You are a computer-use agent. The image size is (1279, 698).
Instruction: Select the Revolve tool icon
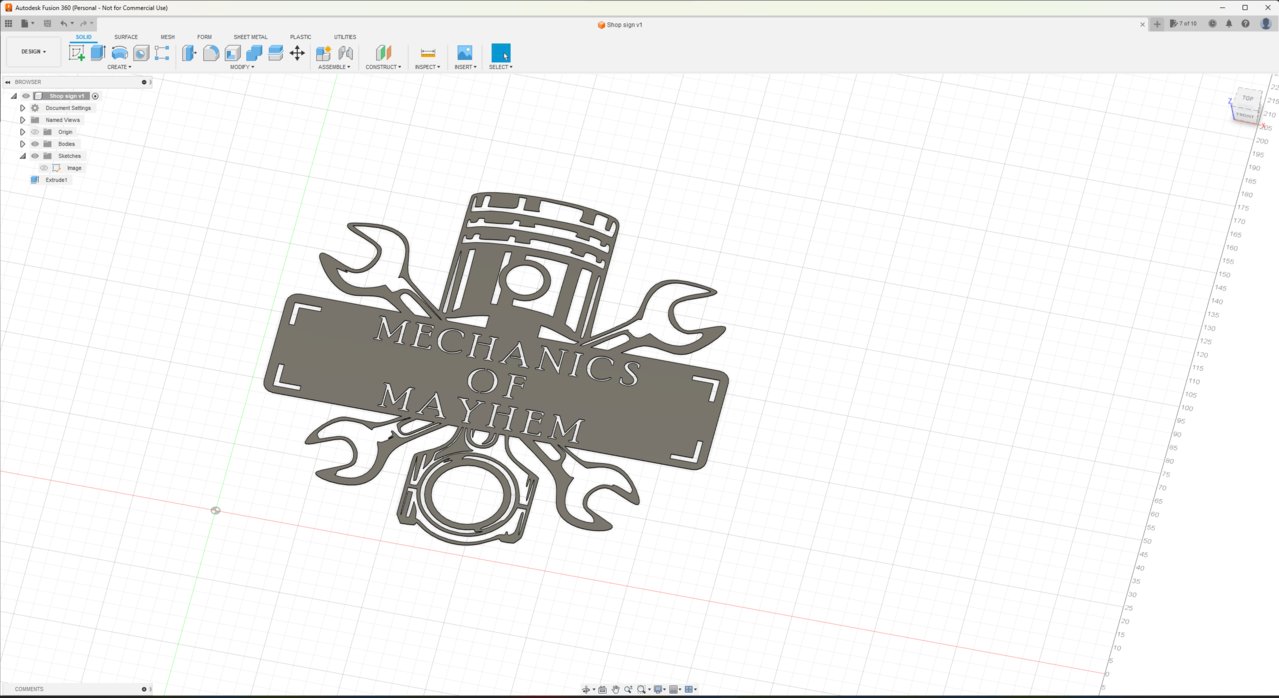point(120,53)
